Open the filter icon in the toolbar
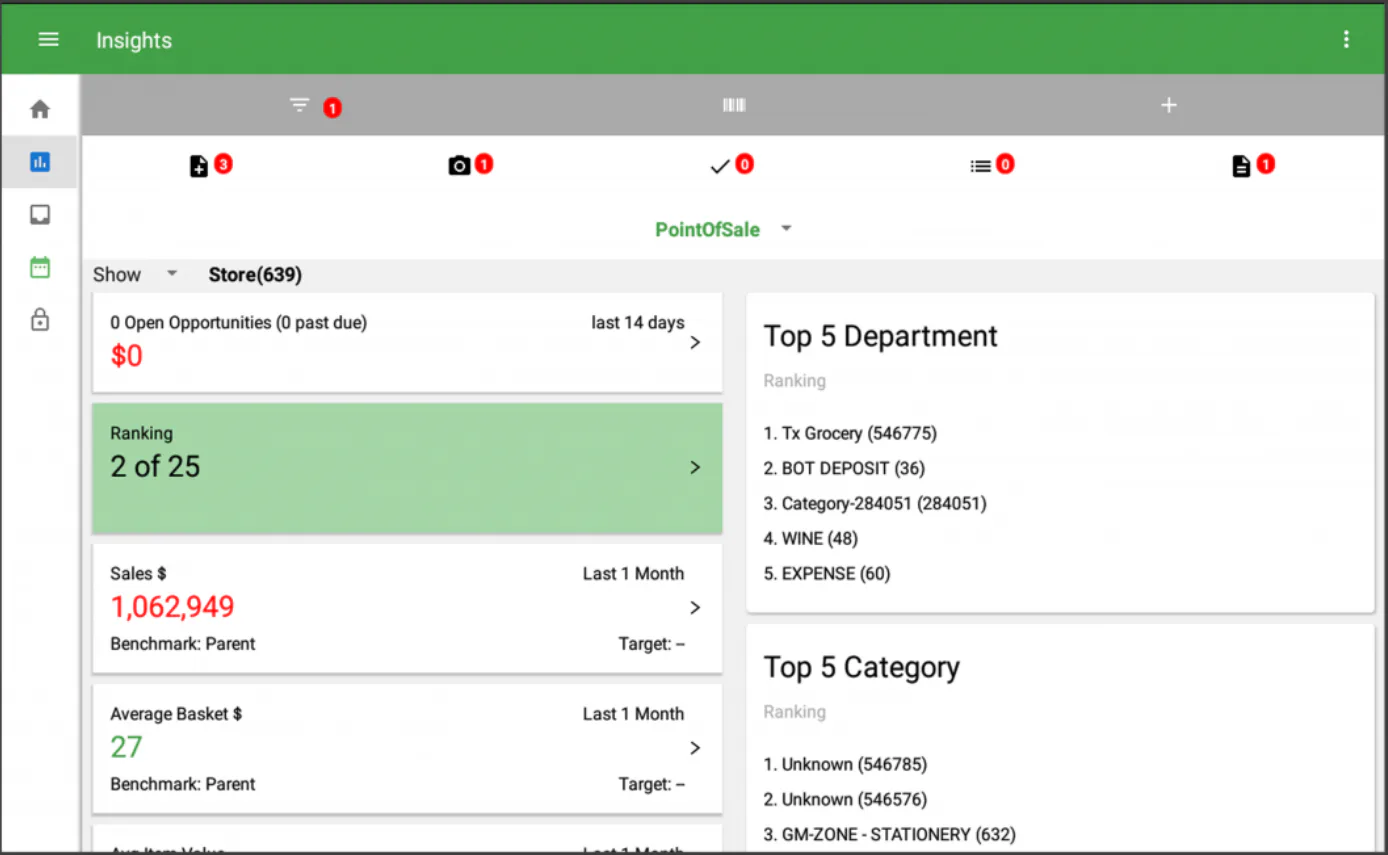 298,104
